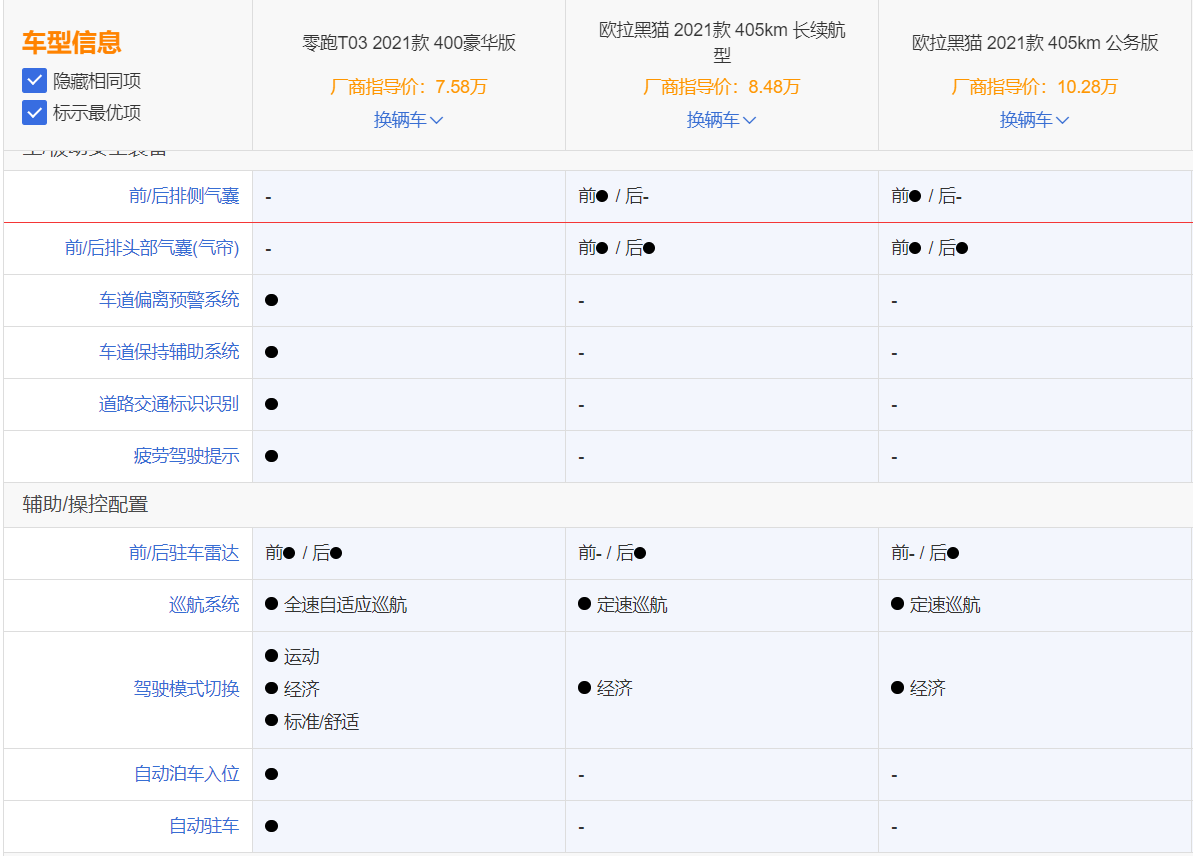Image resolution: width=1193 pixels, height=856 pixels.
Task: Click the 辅助/操控配置 section header
Action: 85,504
